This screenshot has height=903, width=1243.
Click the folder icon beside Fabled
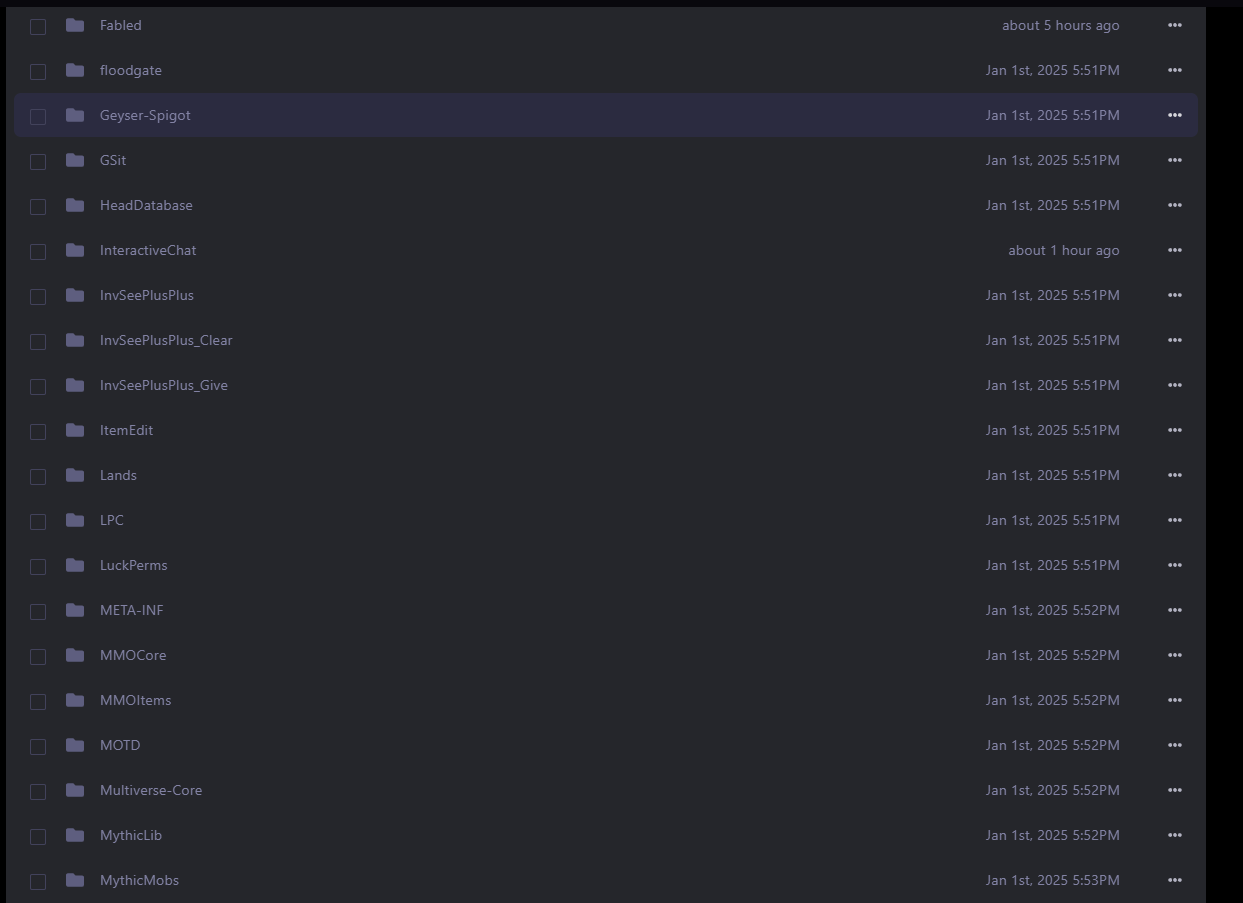[x=75, y=25]
